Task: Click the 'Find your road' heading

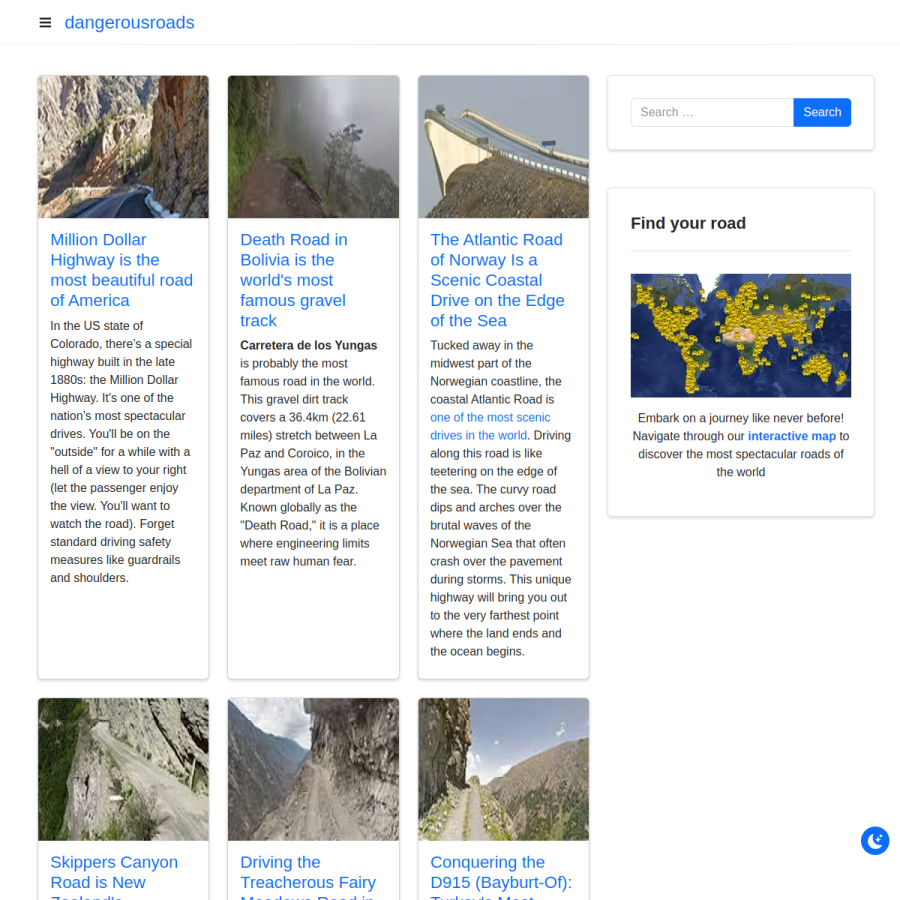Action: [x=688, y=223]
